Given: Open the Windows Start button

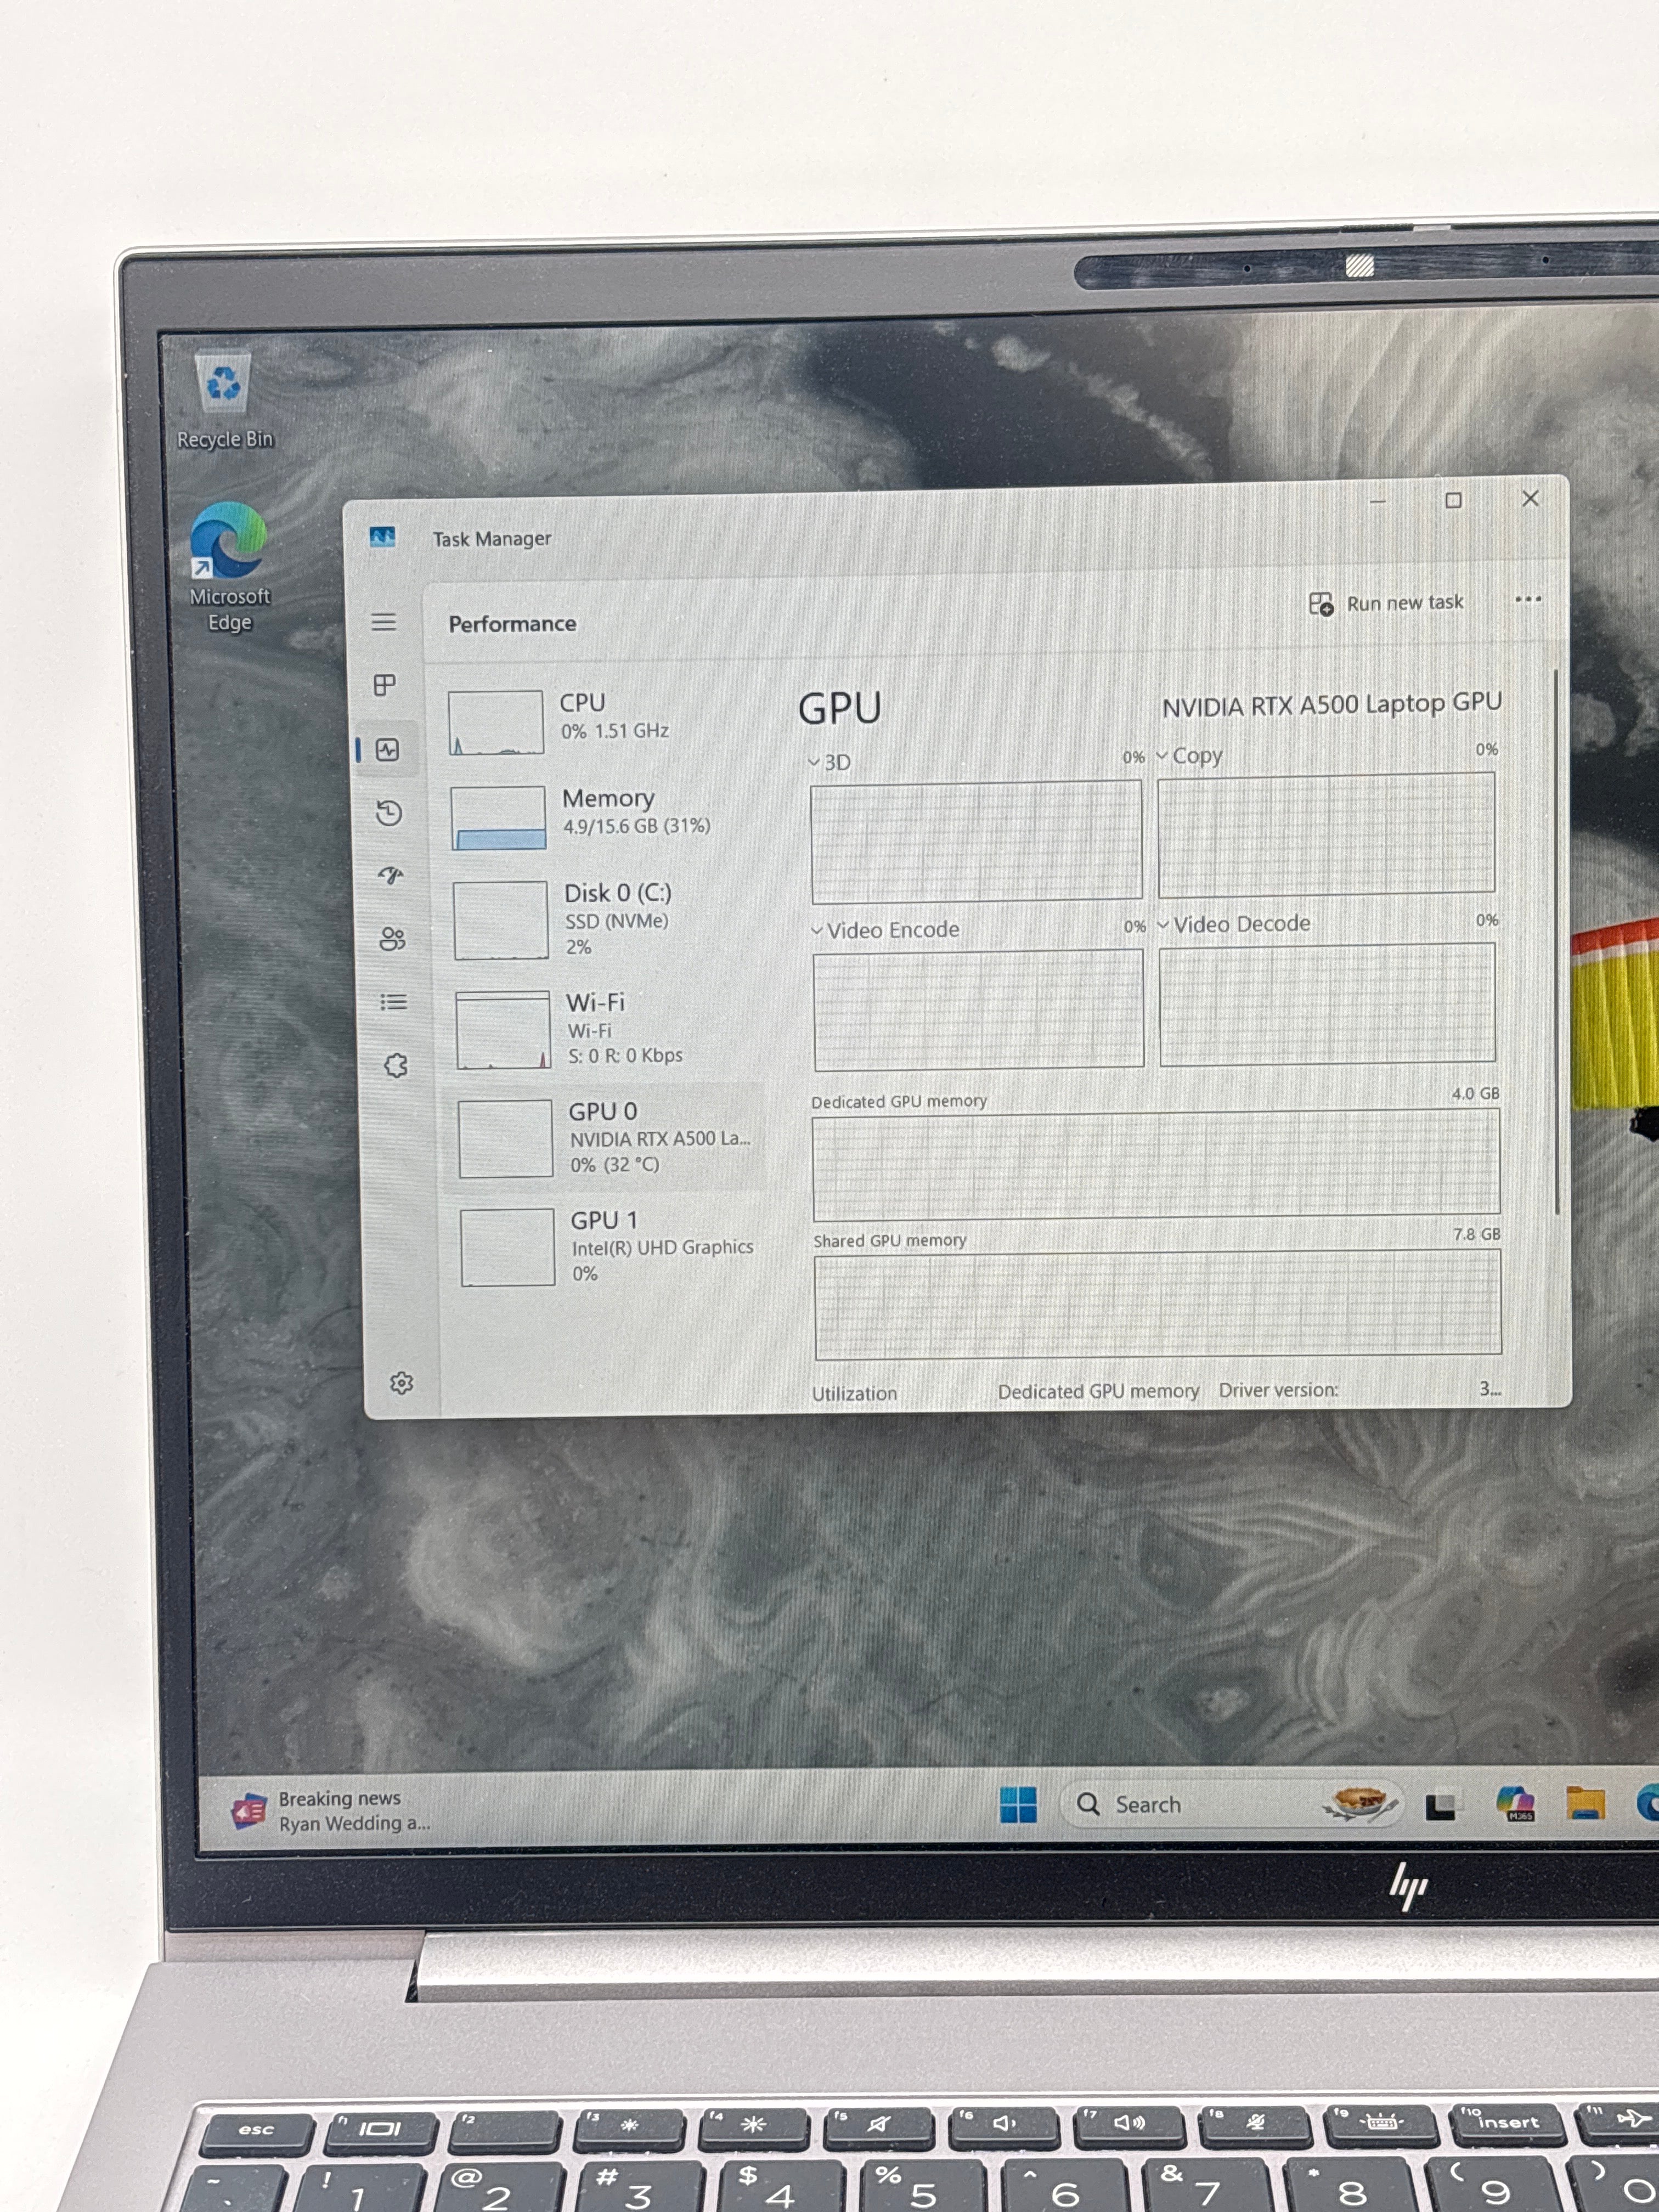Looking at the screenshot, I should pos(1018,1805).
